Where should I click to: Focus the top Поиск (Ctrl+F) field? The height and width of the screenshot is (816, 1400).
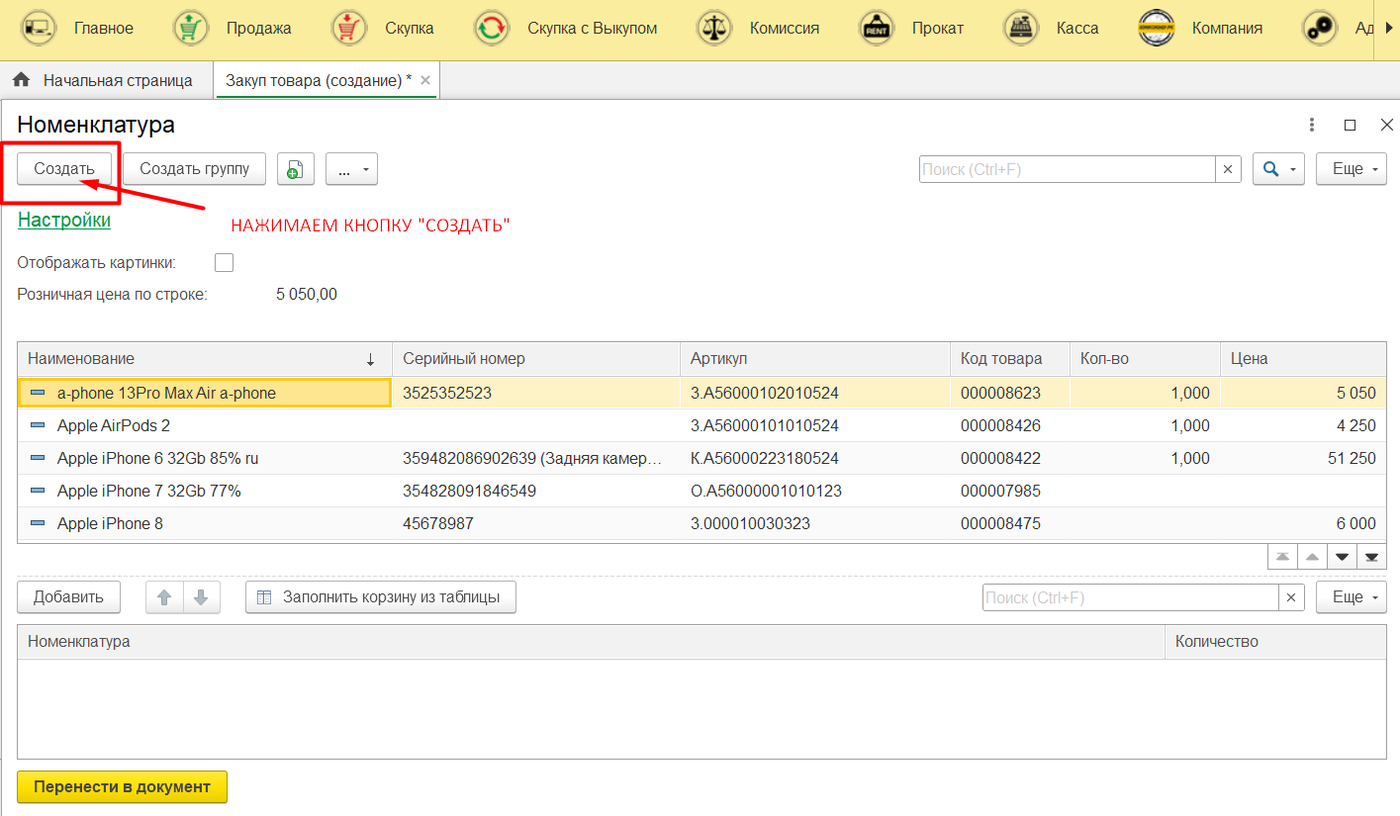click(x=1067, y=169)
